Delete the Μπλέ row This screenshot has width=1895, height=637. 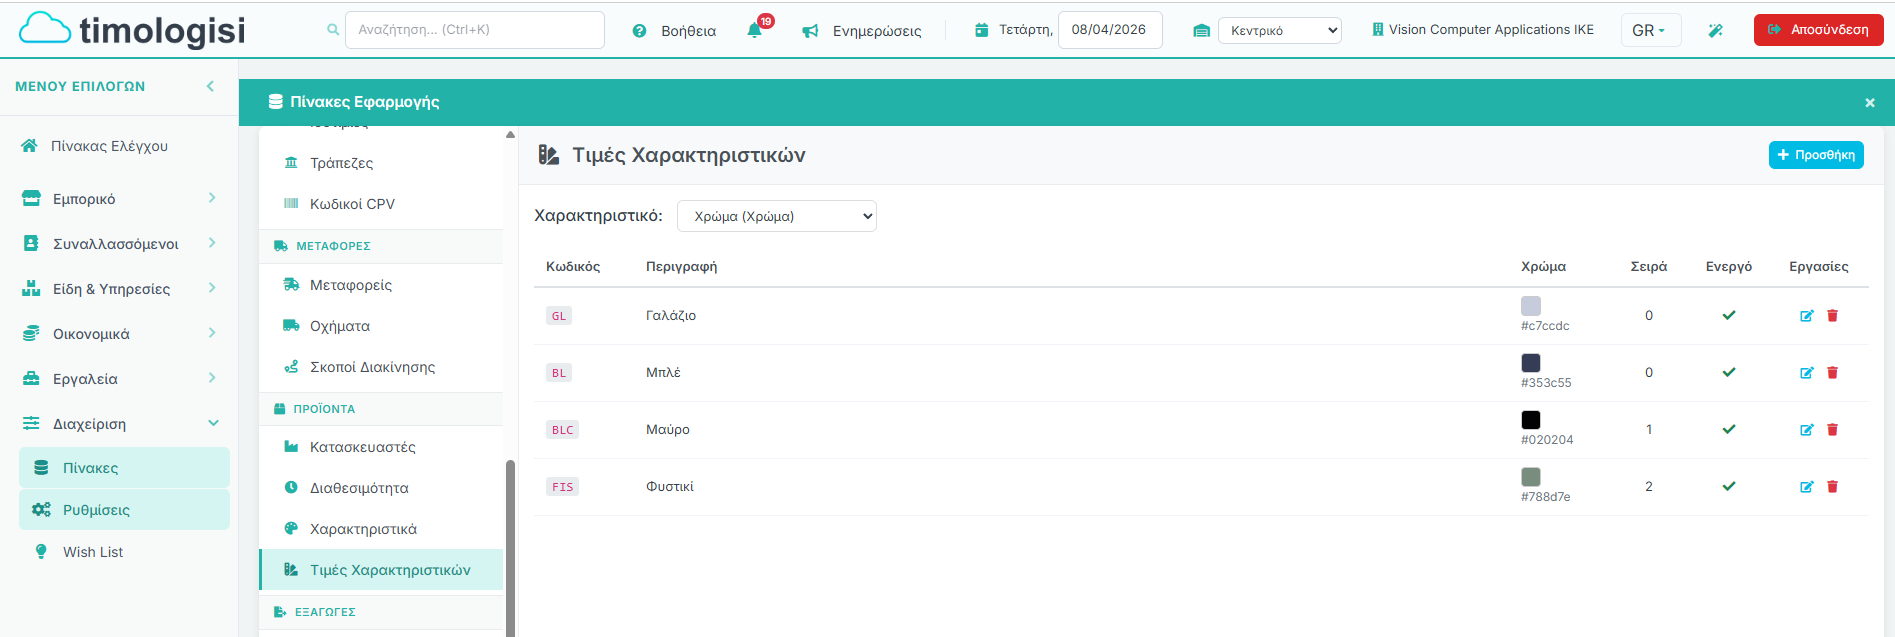click(x=1832, y=373)
